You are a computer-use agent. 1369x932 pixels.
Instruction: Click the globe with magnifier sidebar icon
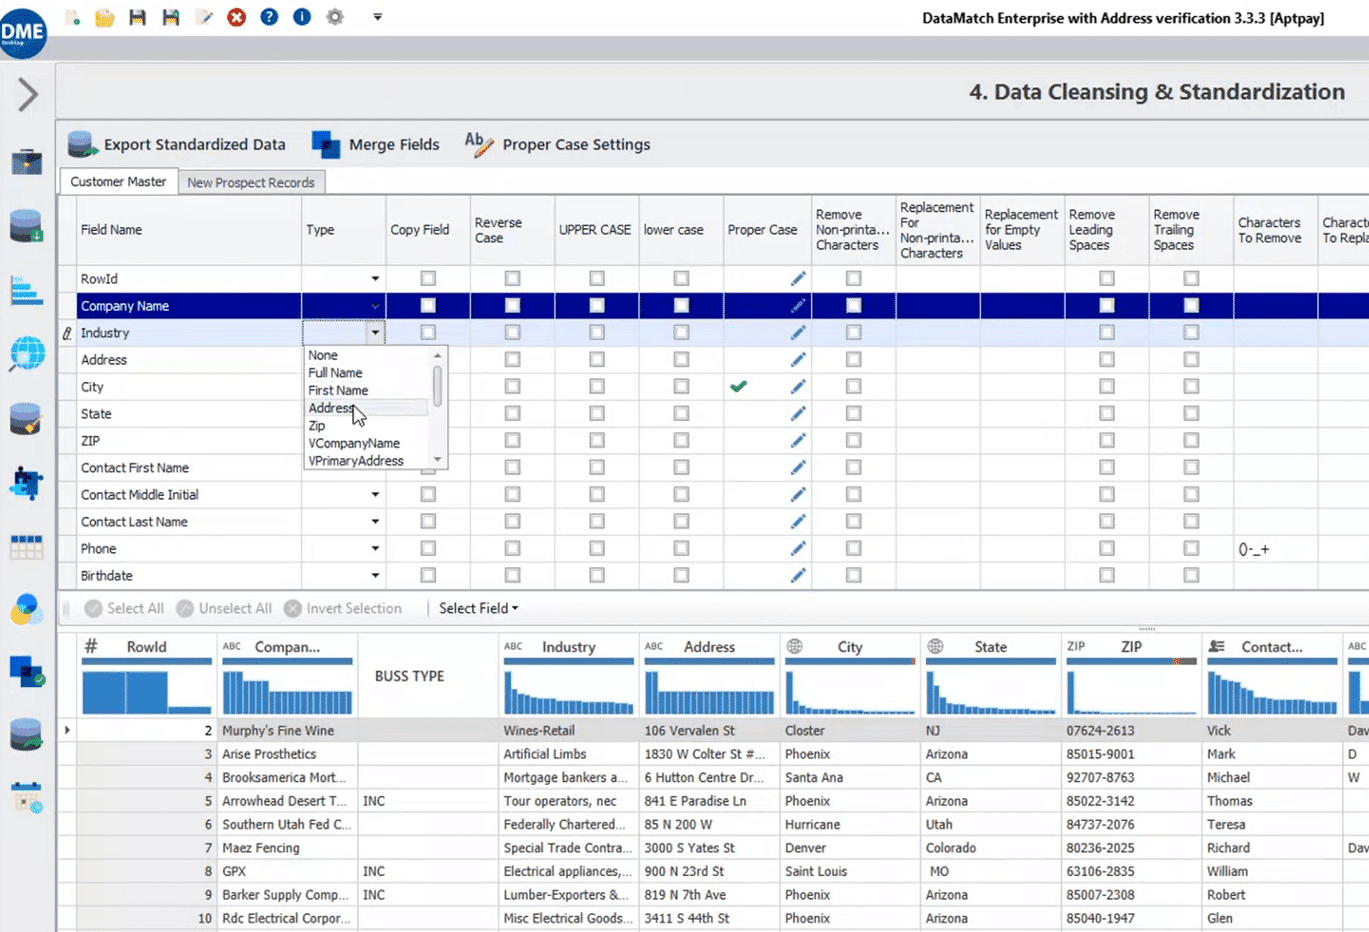(27, 354)
